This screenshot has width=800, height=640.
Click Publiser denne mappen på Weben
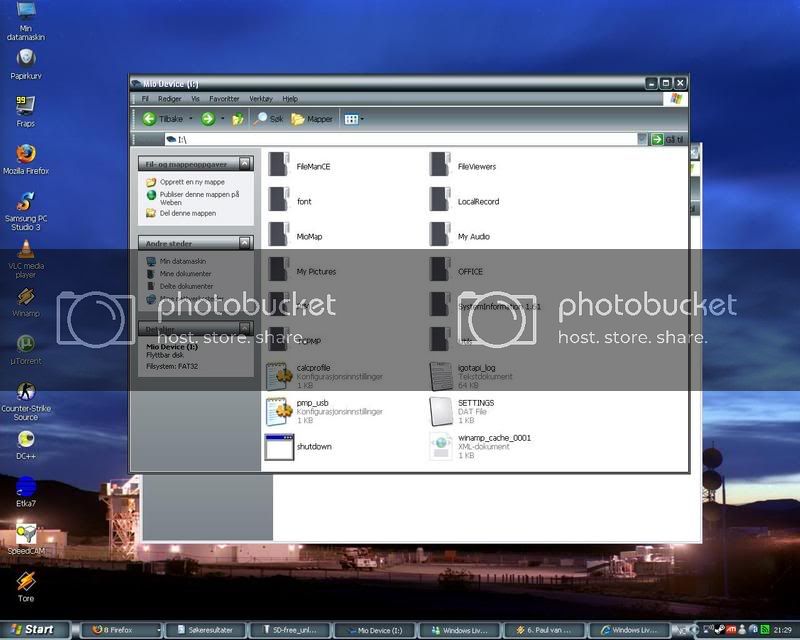pyautogui.click(x=193, y=198)
